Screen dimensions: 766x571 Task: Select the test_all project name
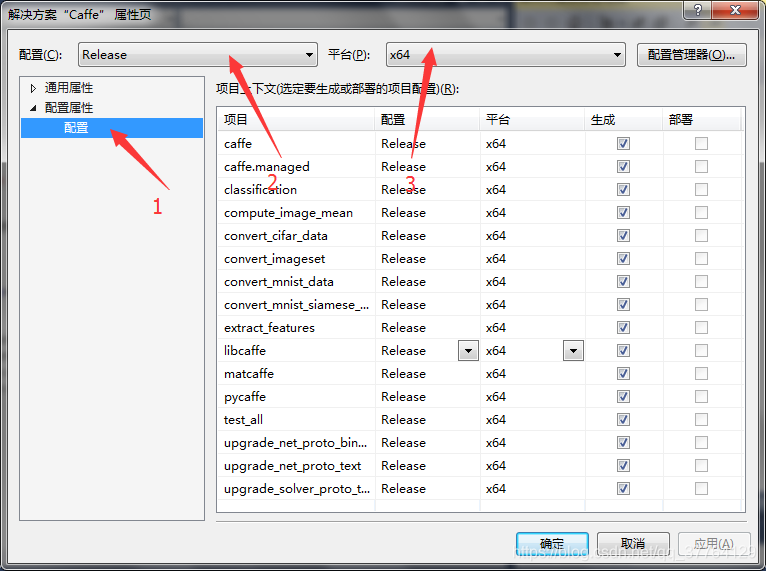(x=243, y=420)
